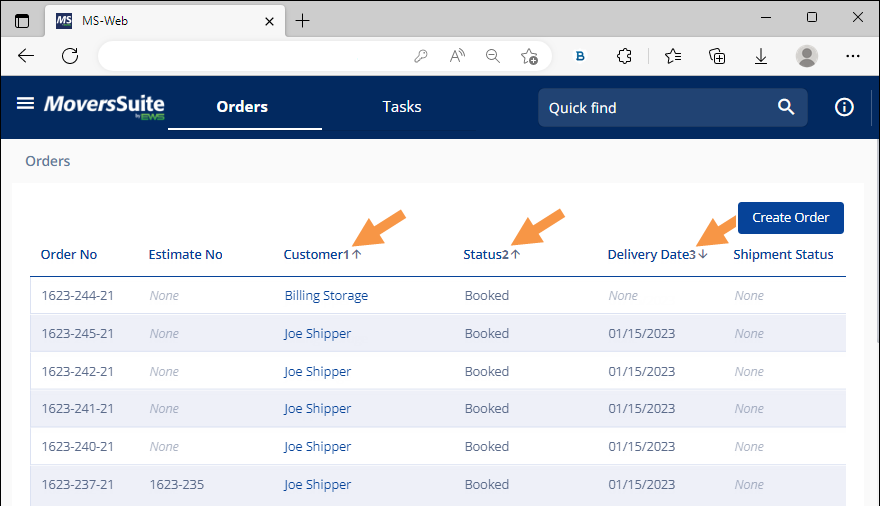Open browser profile avatar
880x506 pixels.
806,56
